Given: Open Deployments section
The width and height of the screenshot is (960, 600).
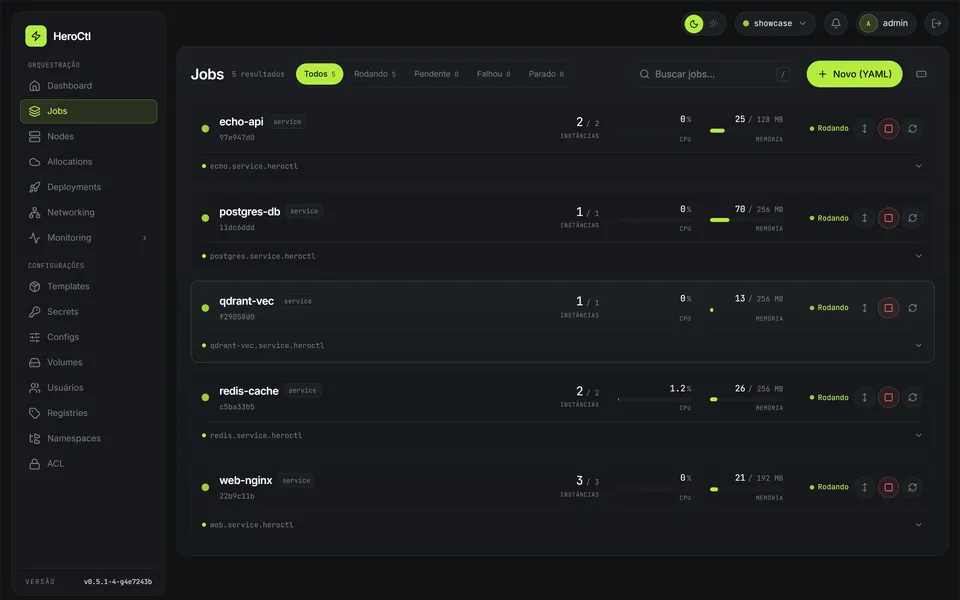Looking at the screenshot, I should tap(88, 187).
